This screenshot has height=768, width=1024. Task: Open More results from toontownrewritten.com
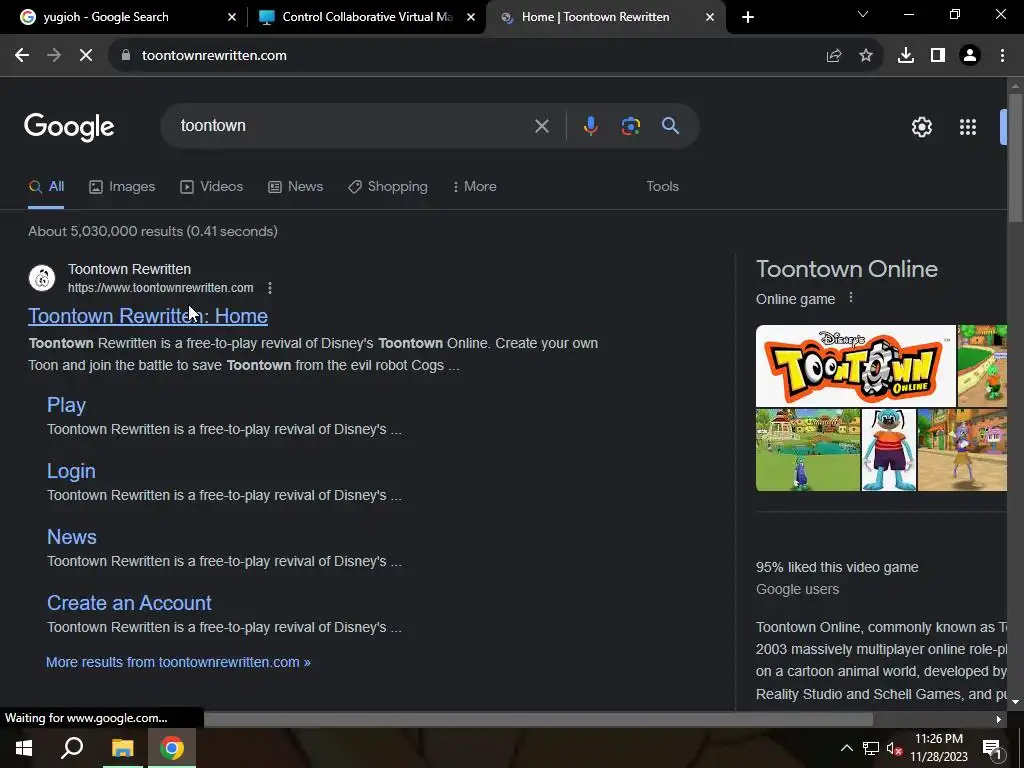(x=178, y=662)
